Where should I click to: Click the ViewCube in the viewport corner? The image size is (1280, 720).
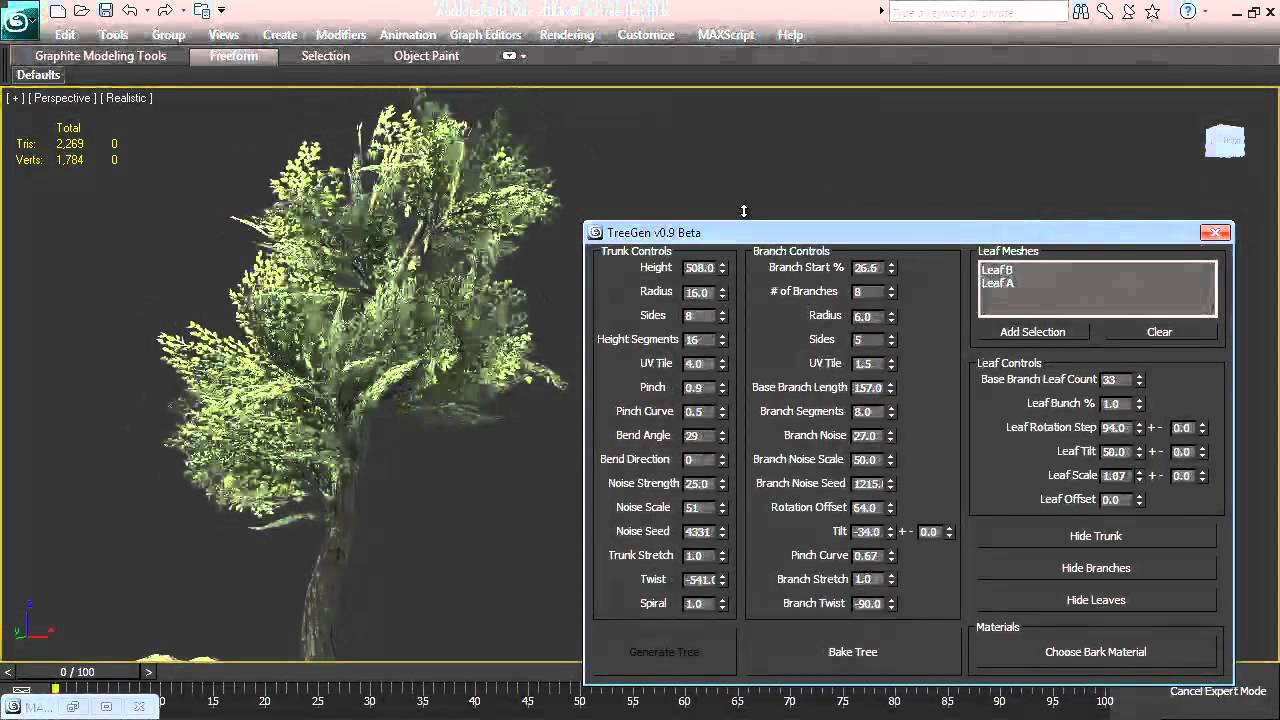(x=1225, y=141)
